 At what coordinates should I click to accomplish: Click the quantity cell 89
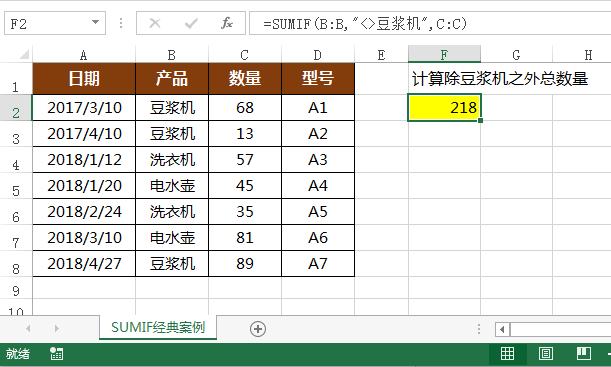[245, 264]
